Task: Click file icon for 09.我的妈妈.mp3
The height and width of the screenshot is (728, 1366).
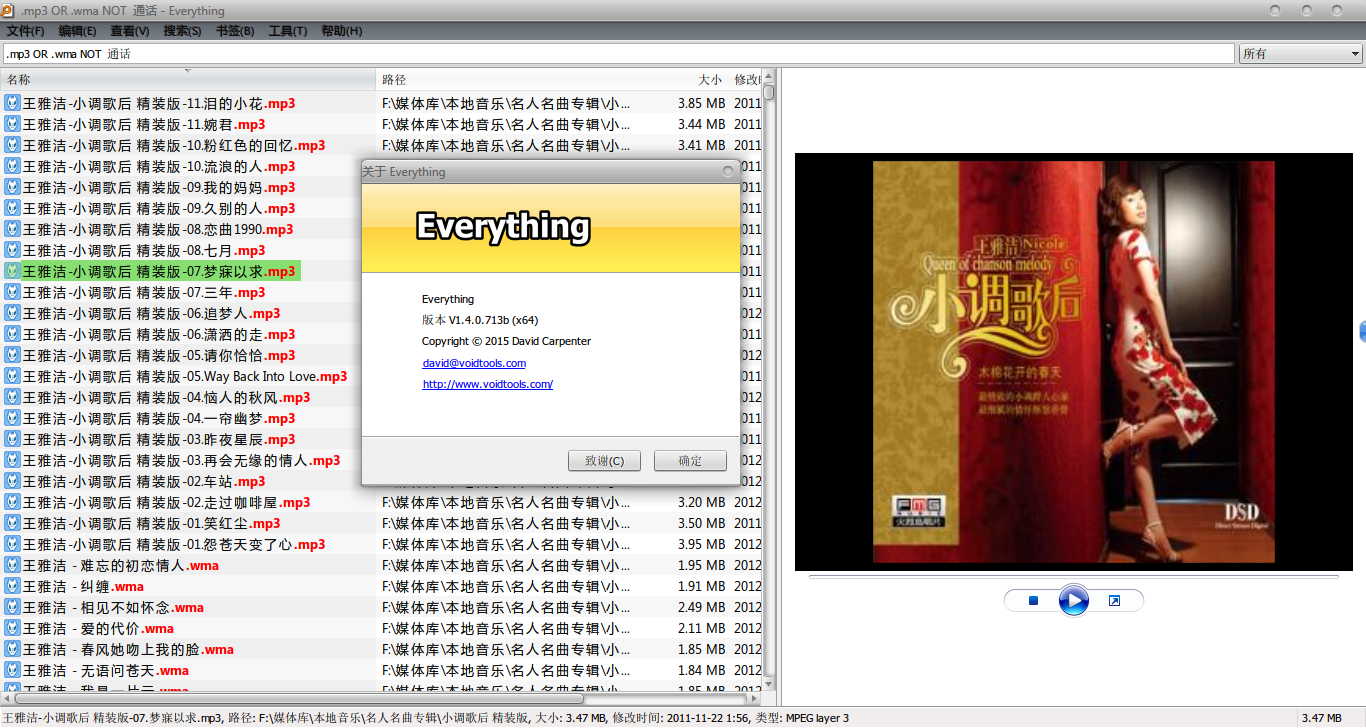Action: point(12,187)
